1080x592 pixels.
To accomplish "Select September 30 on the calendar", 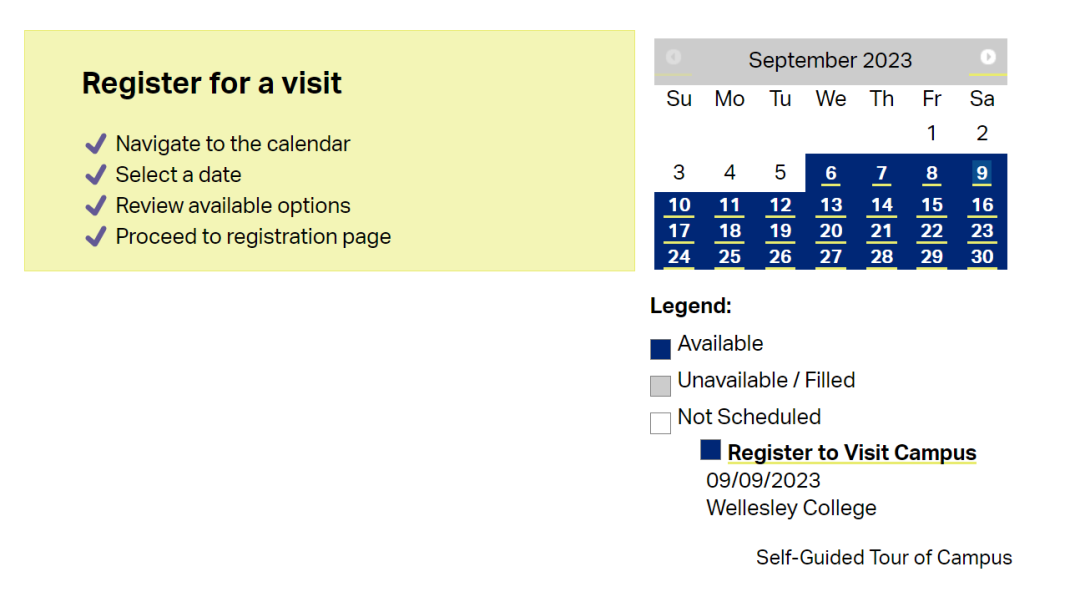I will click(x=982, y=257).
